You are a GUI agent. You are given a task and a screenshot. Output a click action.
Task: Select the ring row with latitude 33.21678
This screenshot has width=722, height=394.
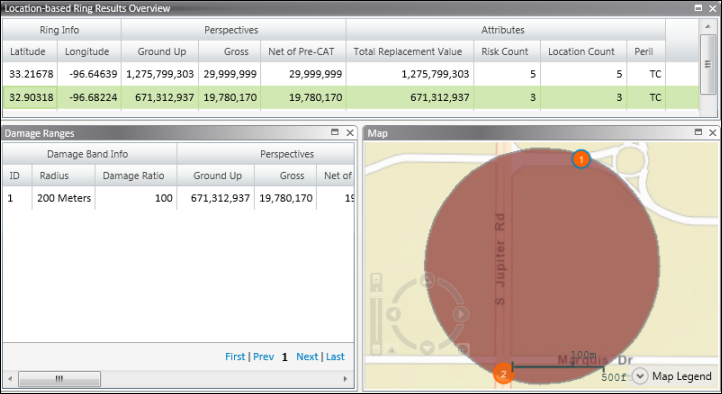coord(334,74)
